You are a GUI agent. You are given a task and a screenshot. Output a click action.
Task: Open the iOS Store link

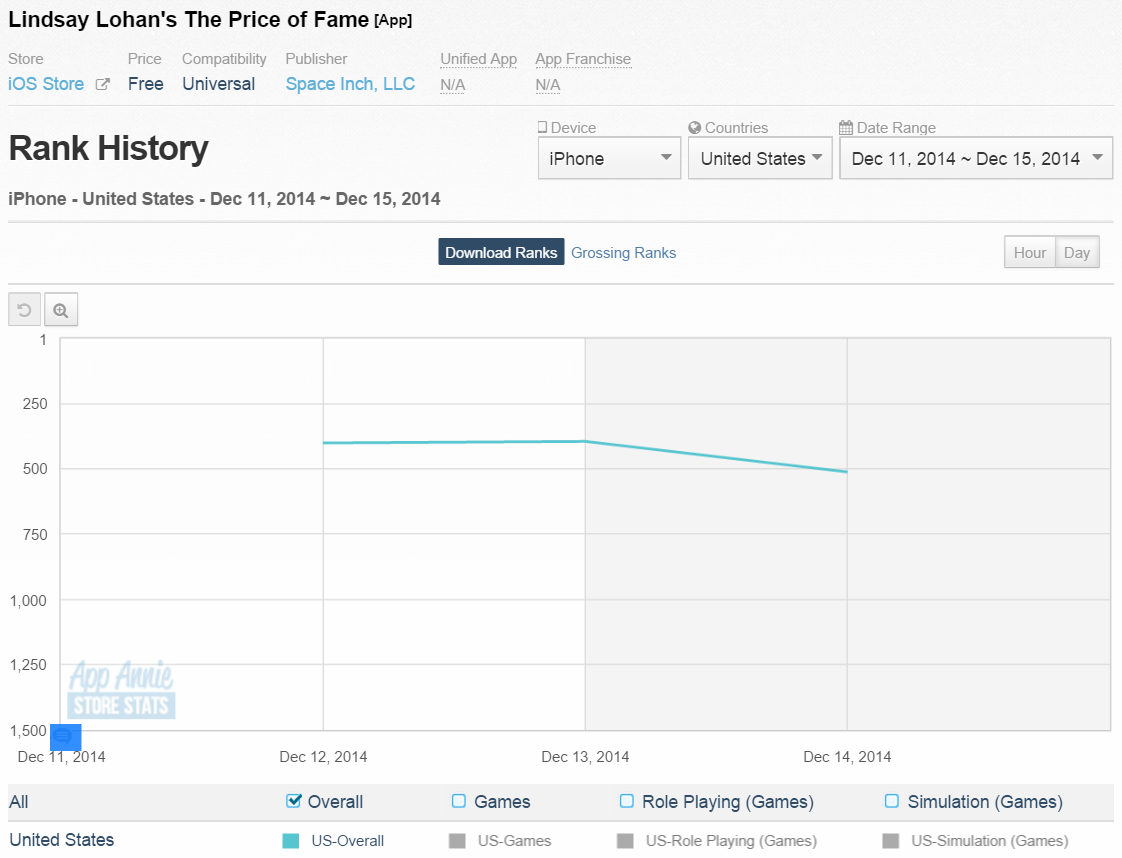coord(46,84)
